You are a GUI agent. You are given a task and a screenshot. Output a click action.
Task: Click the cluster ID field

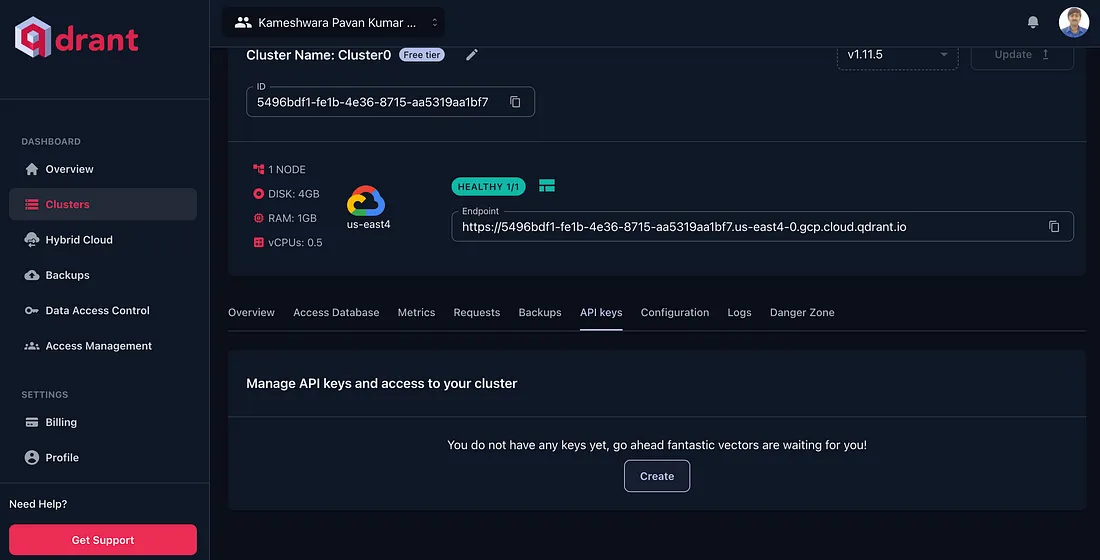390,102
